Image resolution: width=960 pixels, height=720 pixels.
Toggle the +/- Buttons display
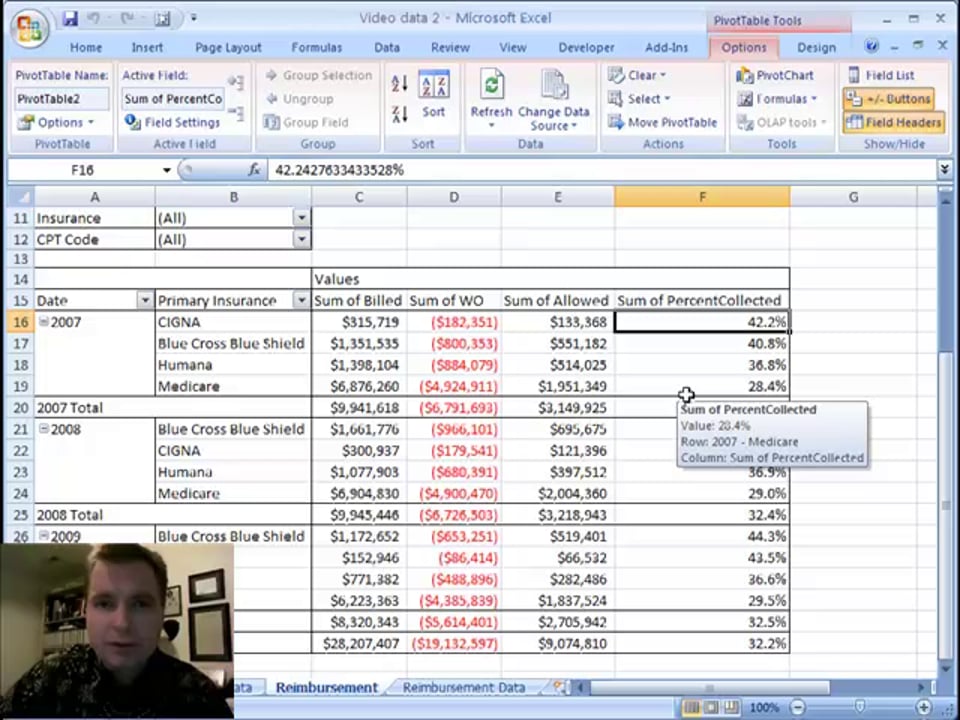890,99
